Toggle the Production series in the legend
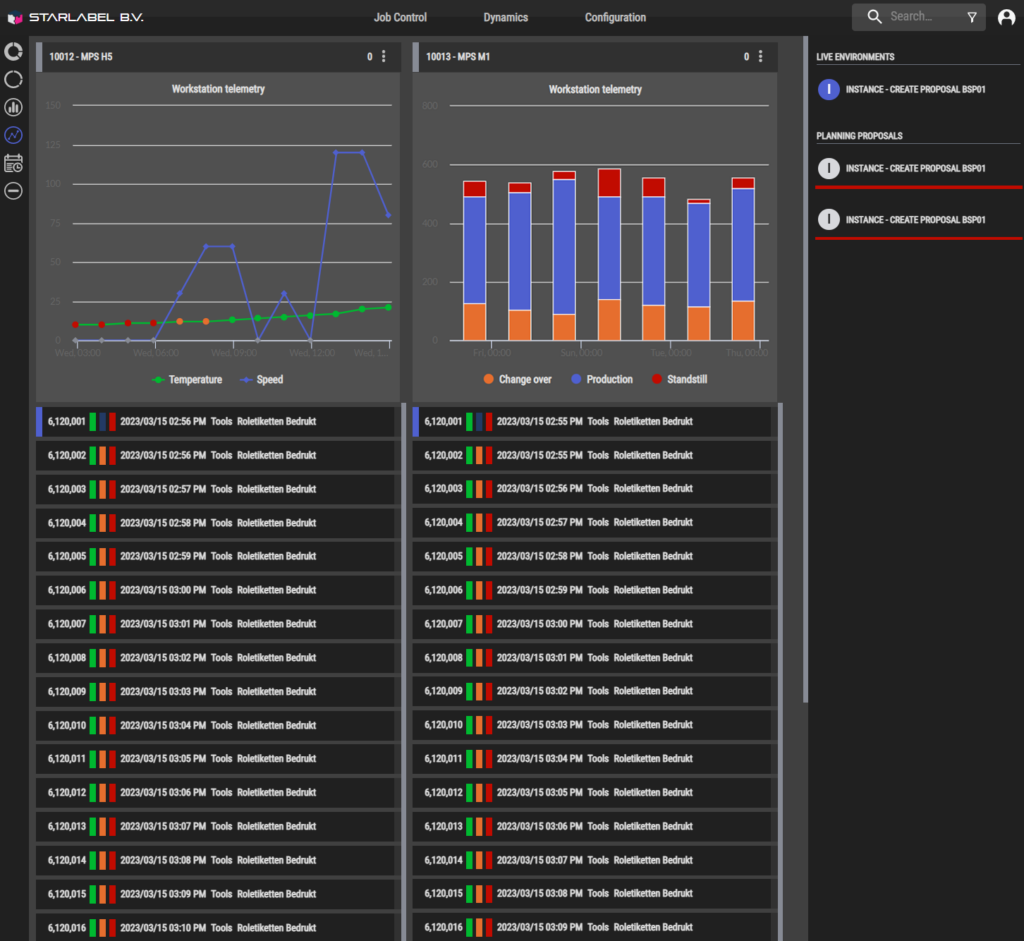The image size is (1024, 941). (x=602, y=379)
